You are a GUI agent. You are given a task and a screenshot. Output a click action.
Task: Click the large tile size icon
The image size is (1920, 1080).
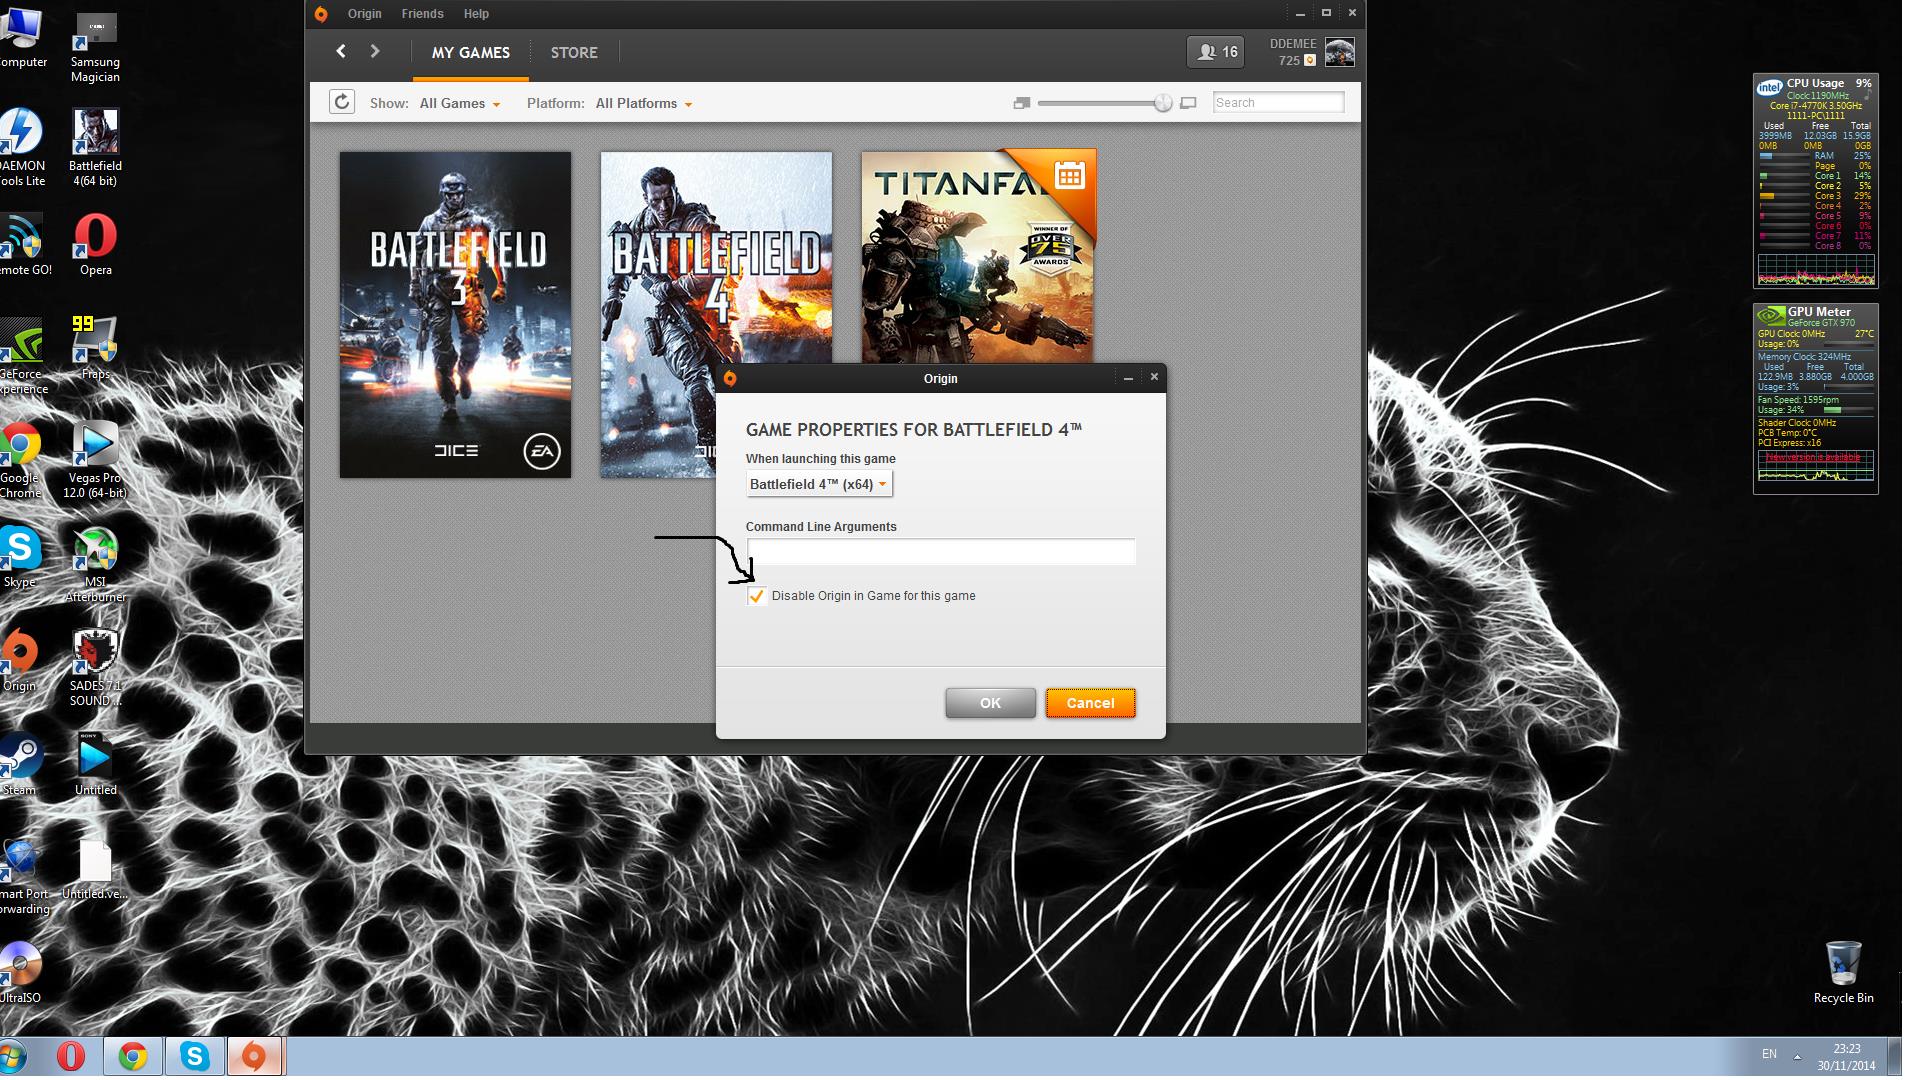tap(1188, 103)
